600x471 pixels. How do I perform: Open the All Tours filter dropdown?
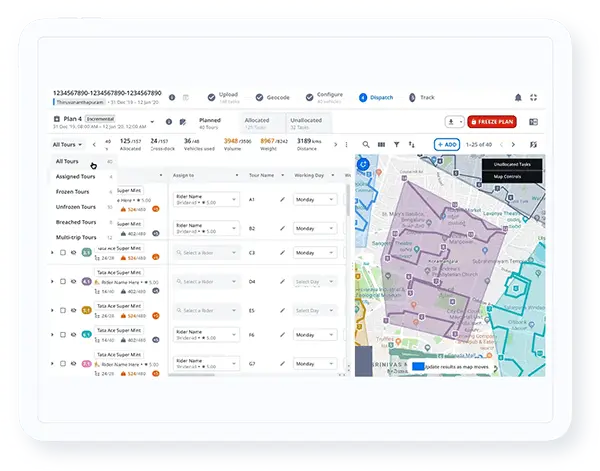point(67,145)
